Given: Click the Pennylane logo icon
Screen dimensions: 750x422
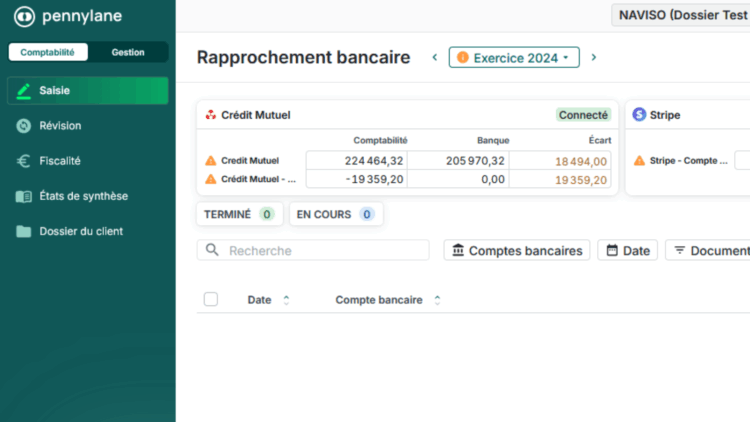Looking at the screenshot, I should click(23, 17).
